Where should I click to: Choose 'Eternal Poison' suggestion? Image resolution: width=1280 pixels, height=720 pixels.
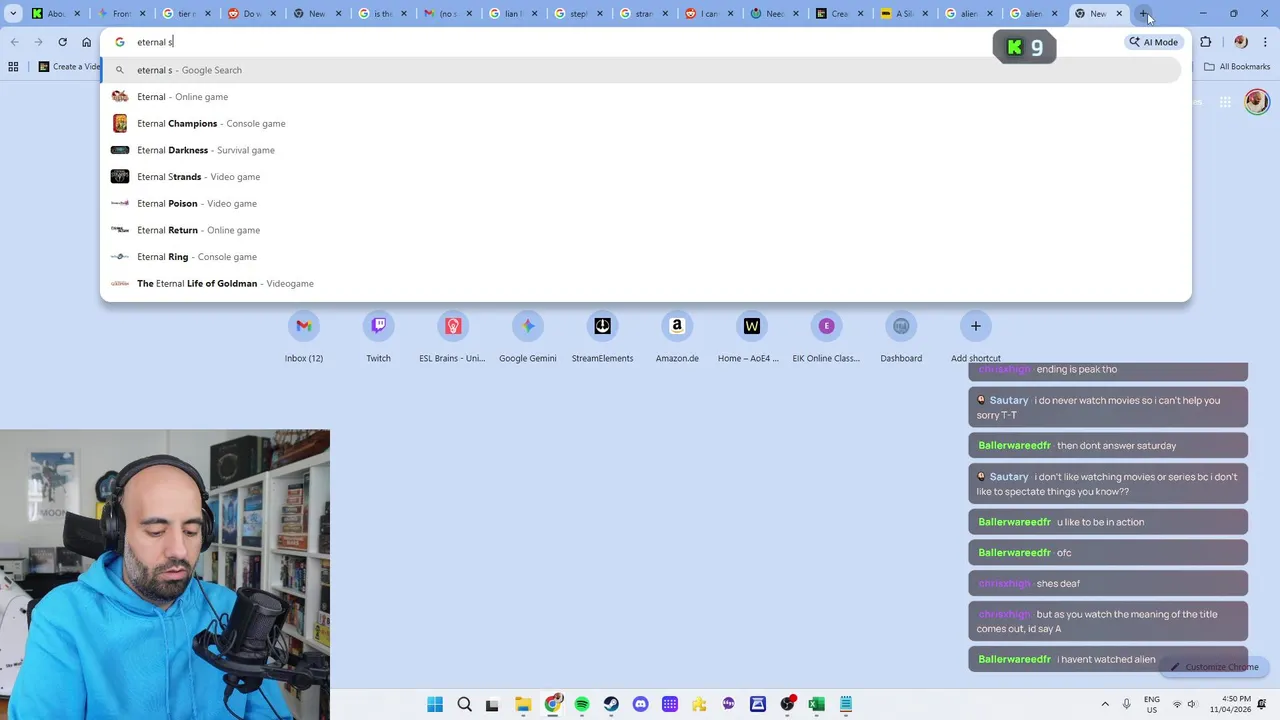(640, 203)
